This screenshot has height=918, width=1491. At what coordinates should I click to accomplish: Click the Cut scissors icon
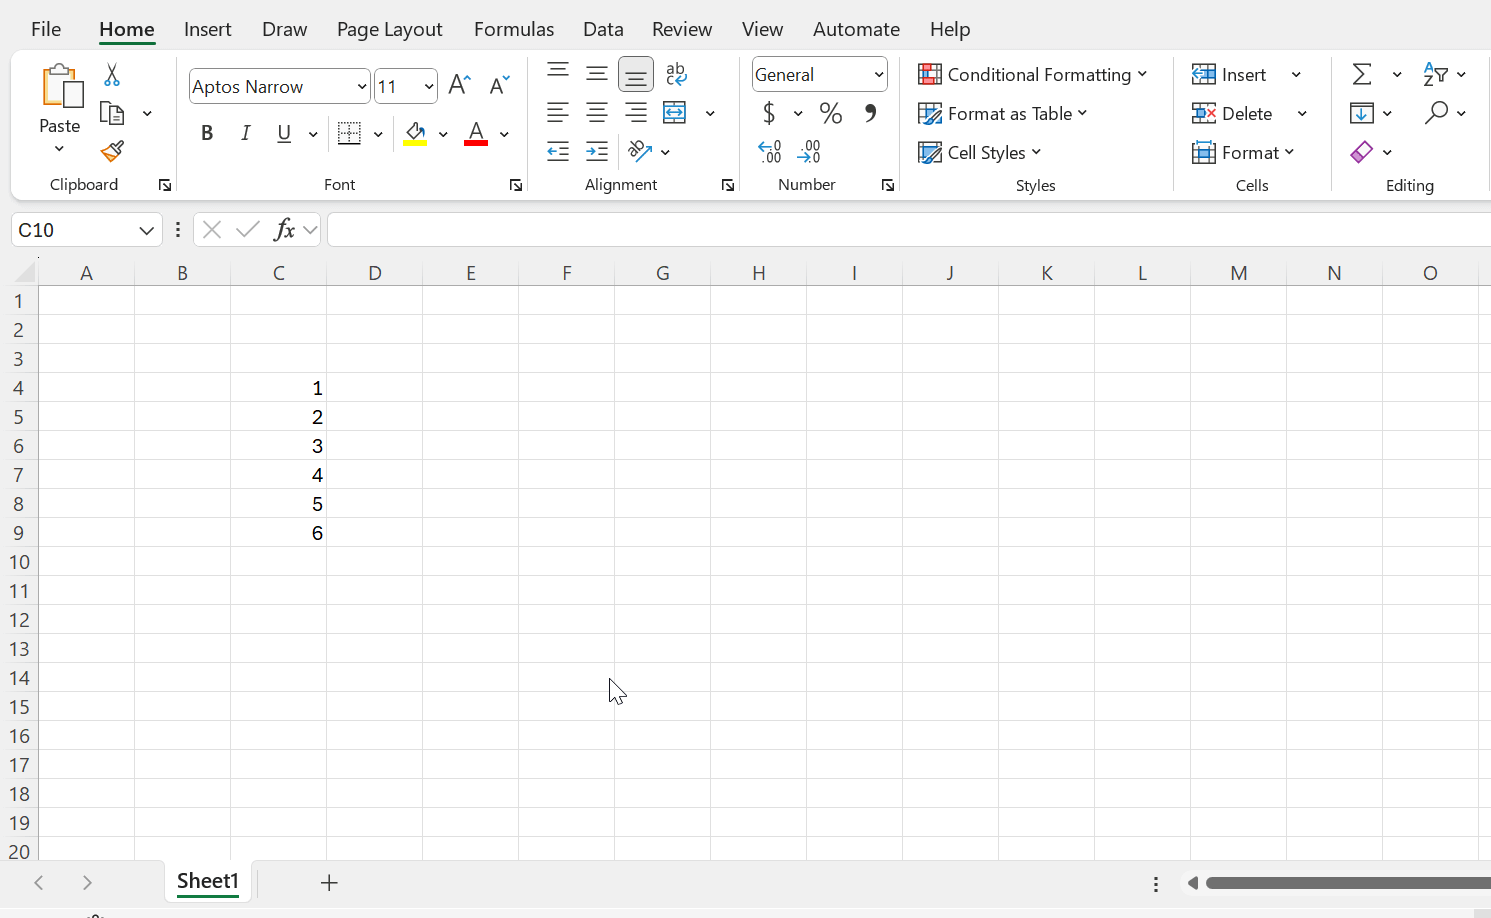click(x=112, y=75)
